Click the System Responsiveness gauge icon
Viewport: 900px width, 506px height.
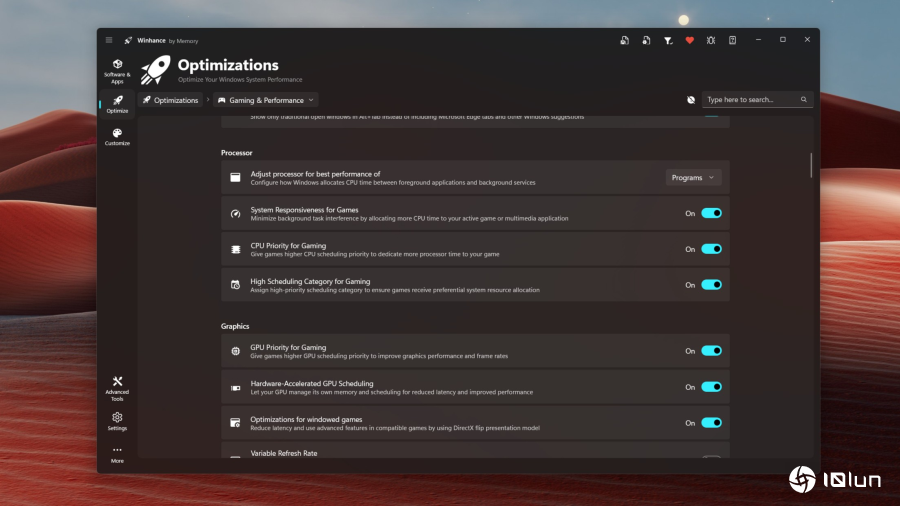[x=235, y=213]
